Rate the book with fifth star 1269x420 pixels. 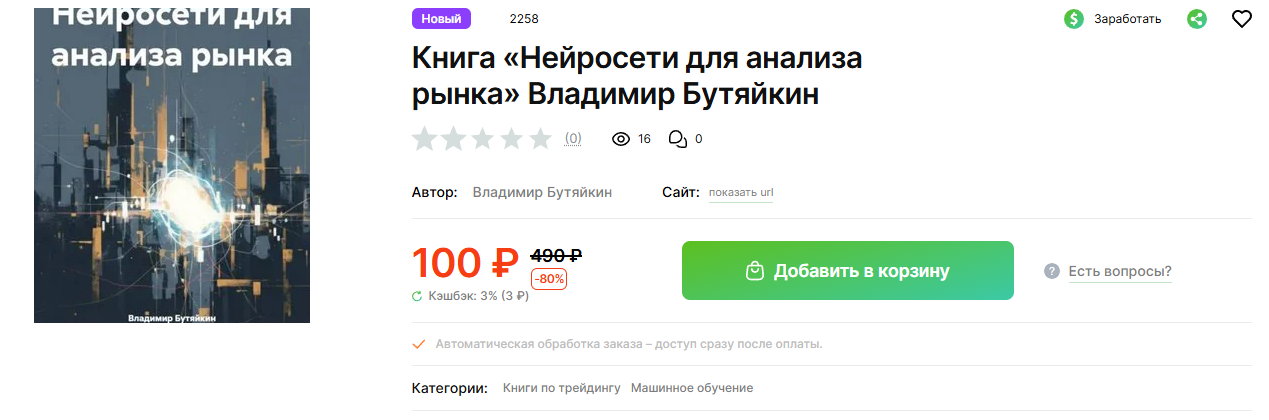pyautogui.click(x=540, y=139)
